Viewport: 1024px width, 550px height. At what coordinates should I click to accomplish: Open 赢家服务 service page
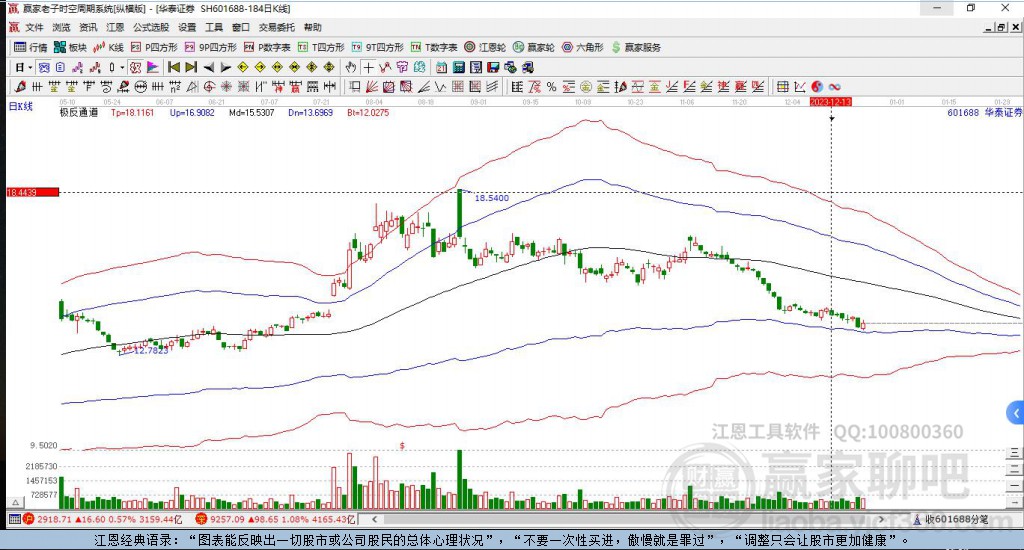636,47
